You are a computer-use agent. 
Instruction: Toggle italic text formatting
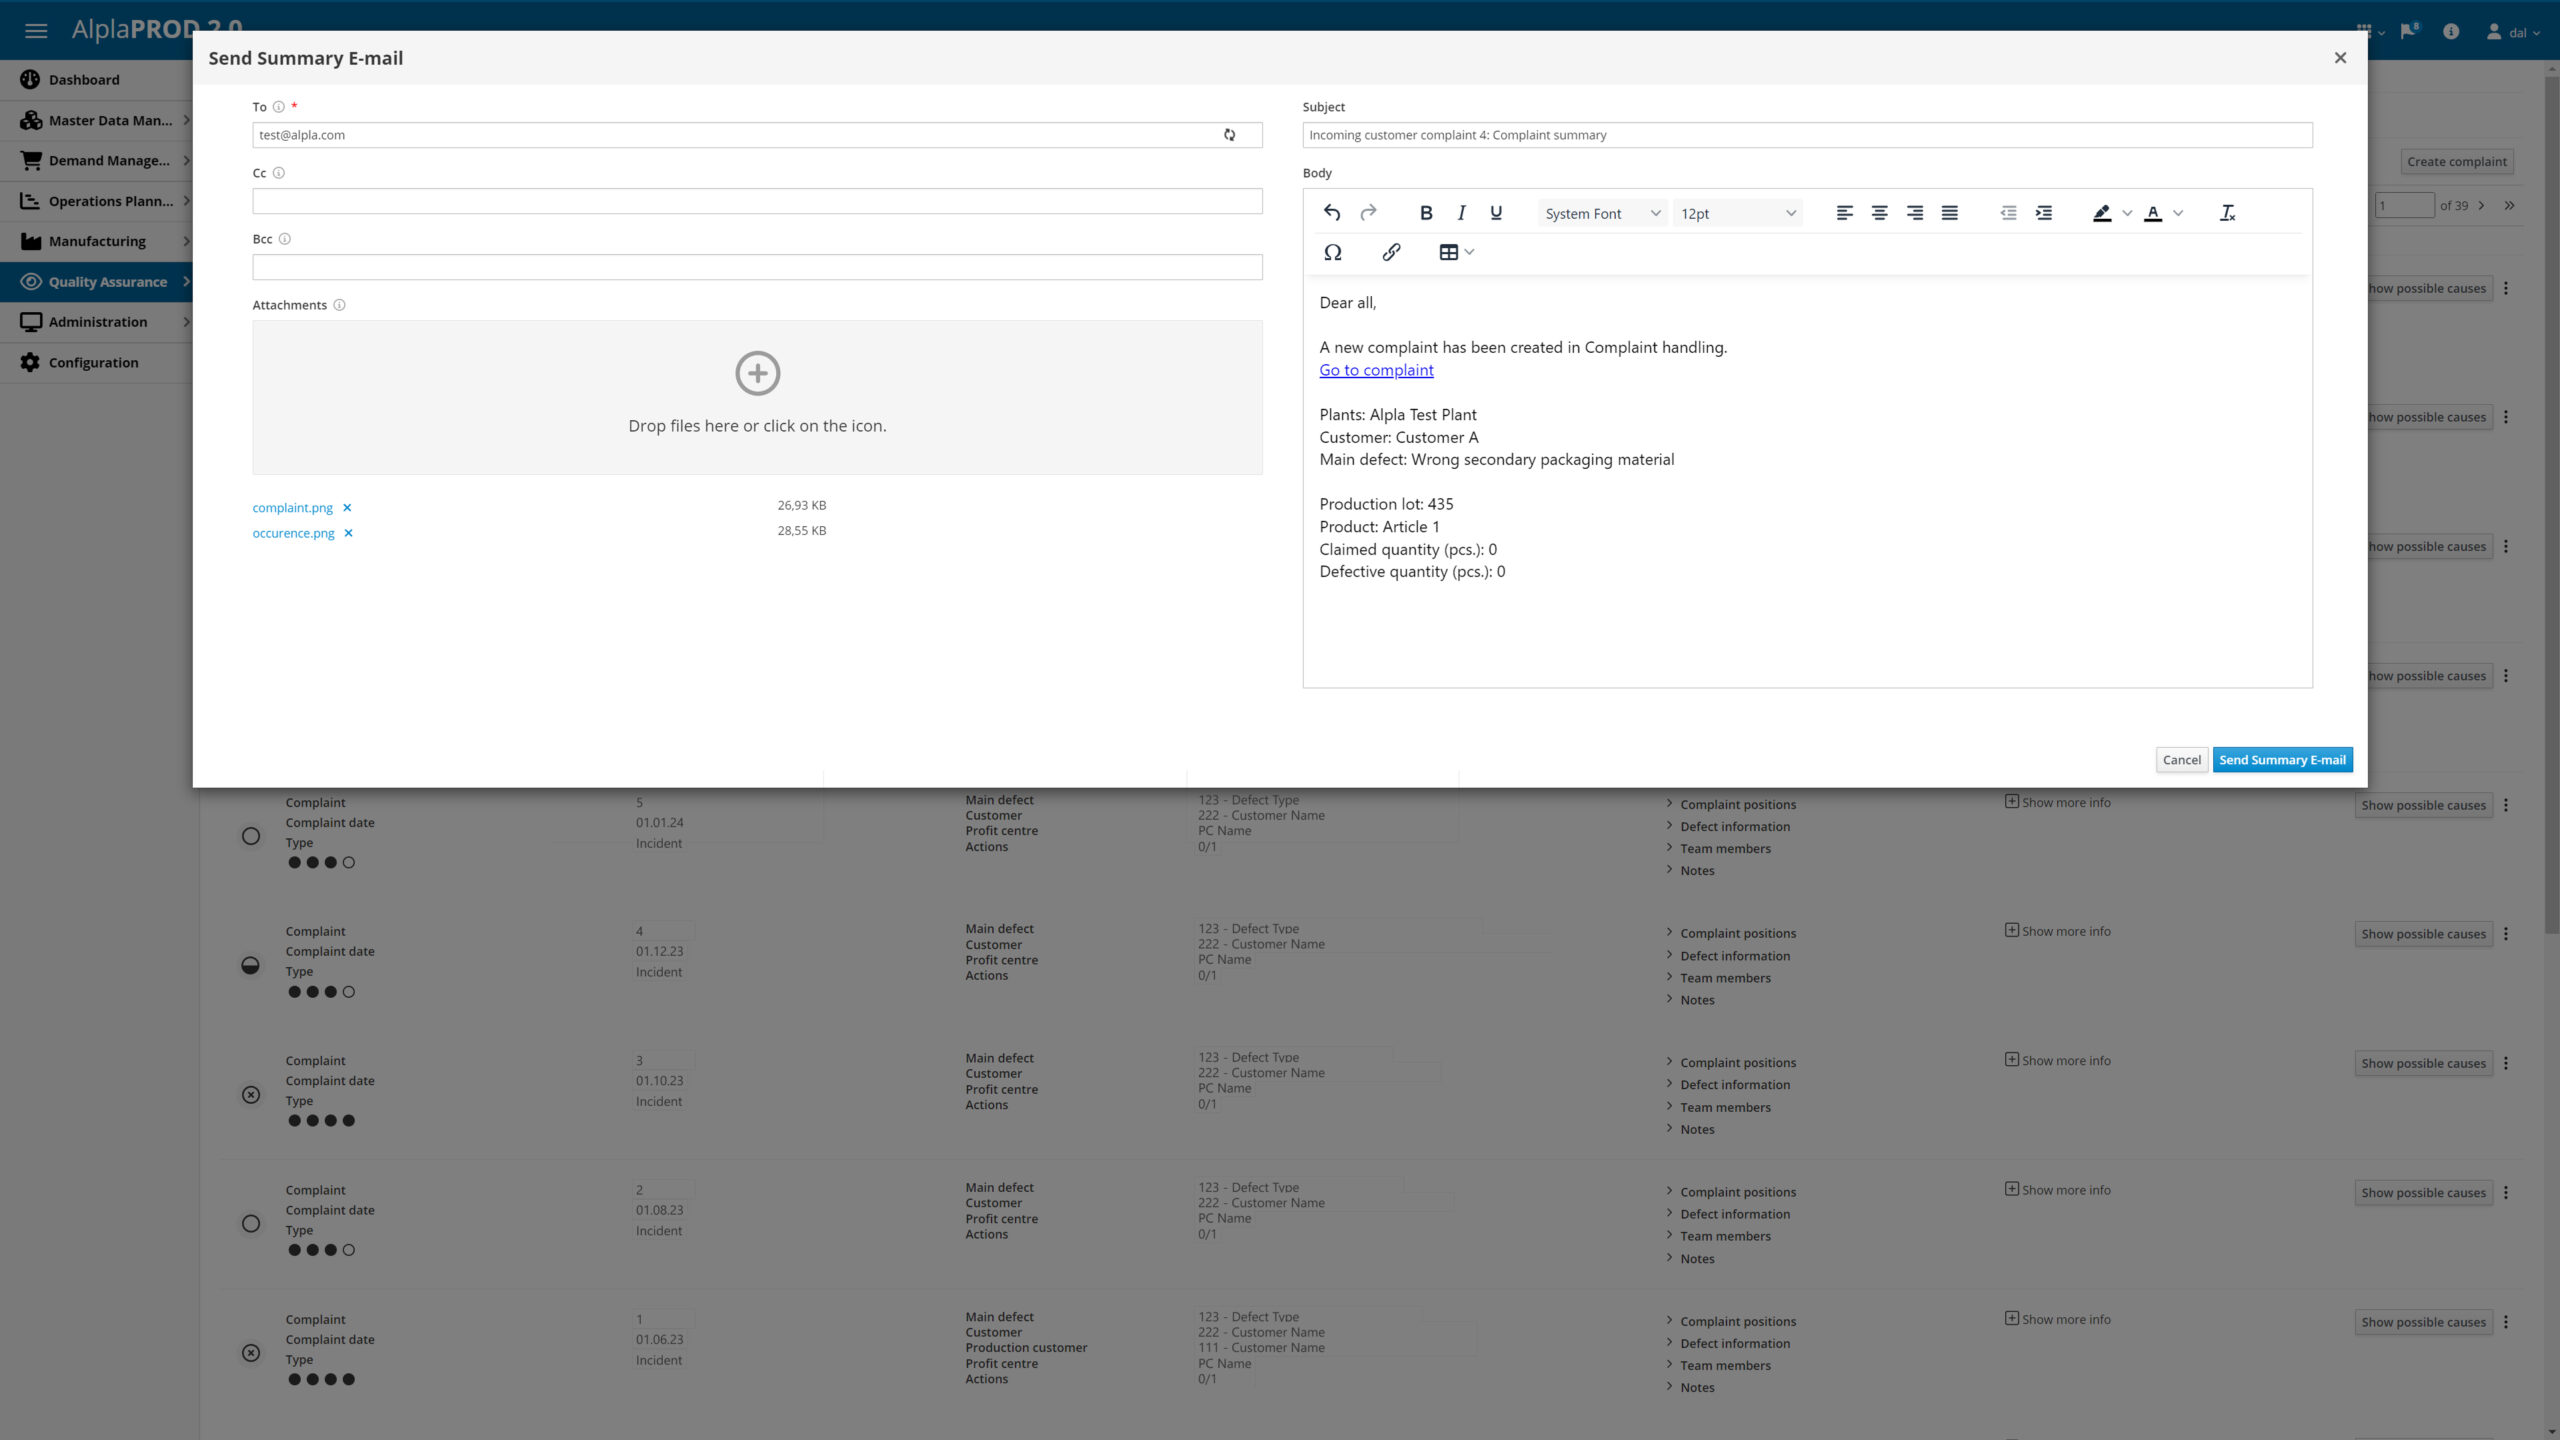1461,213
